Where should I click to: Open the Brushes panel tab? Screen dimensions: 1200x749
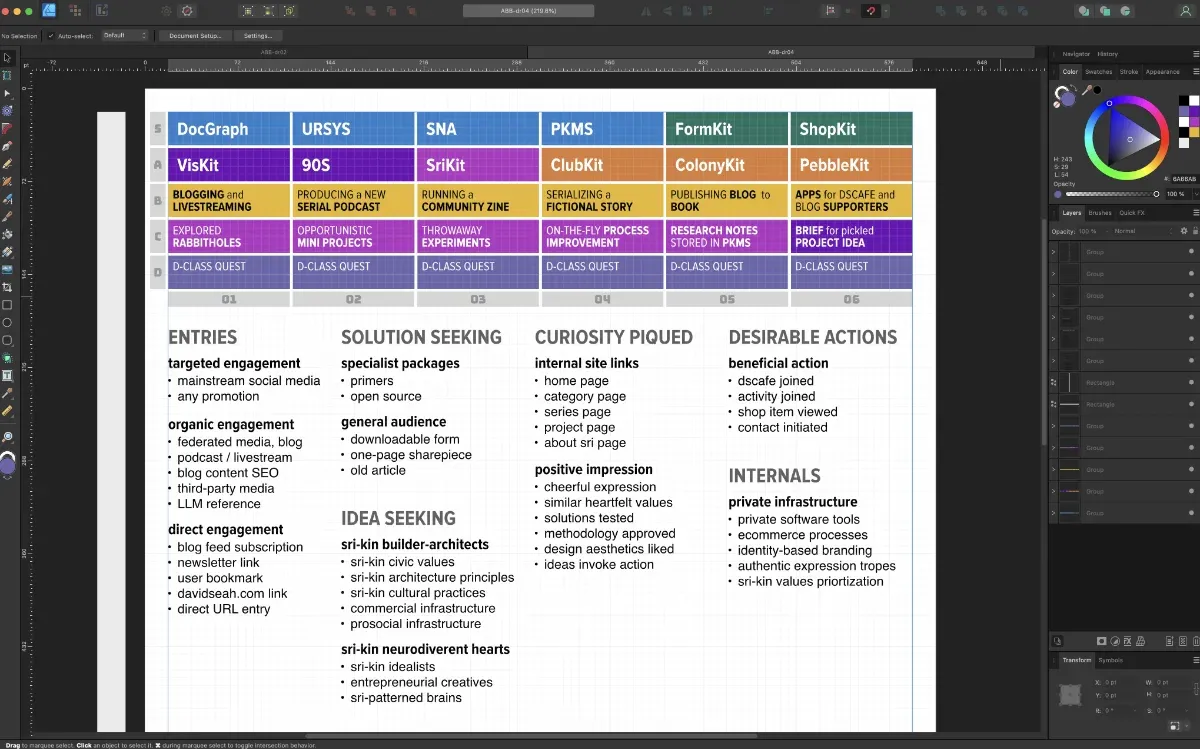pyautogui.click(x=1099, y=213)
